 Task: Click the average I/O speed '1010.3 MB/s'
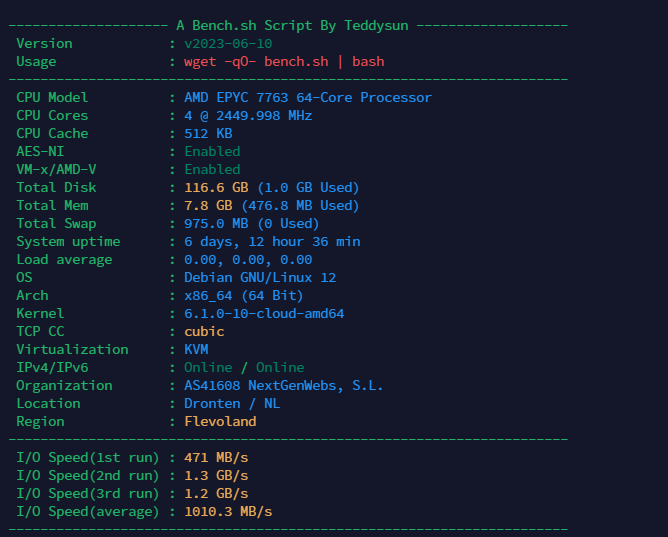coord(228,512)
